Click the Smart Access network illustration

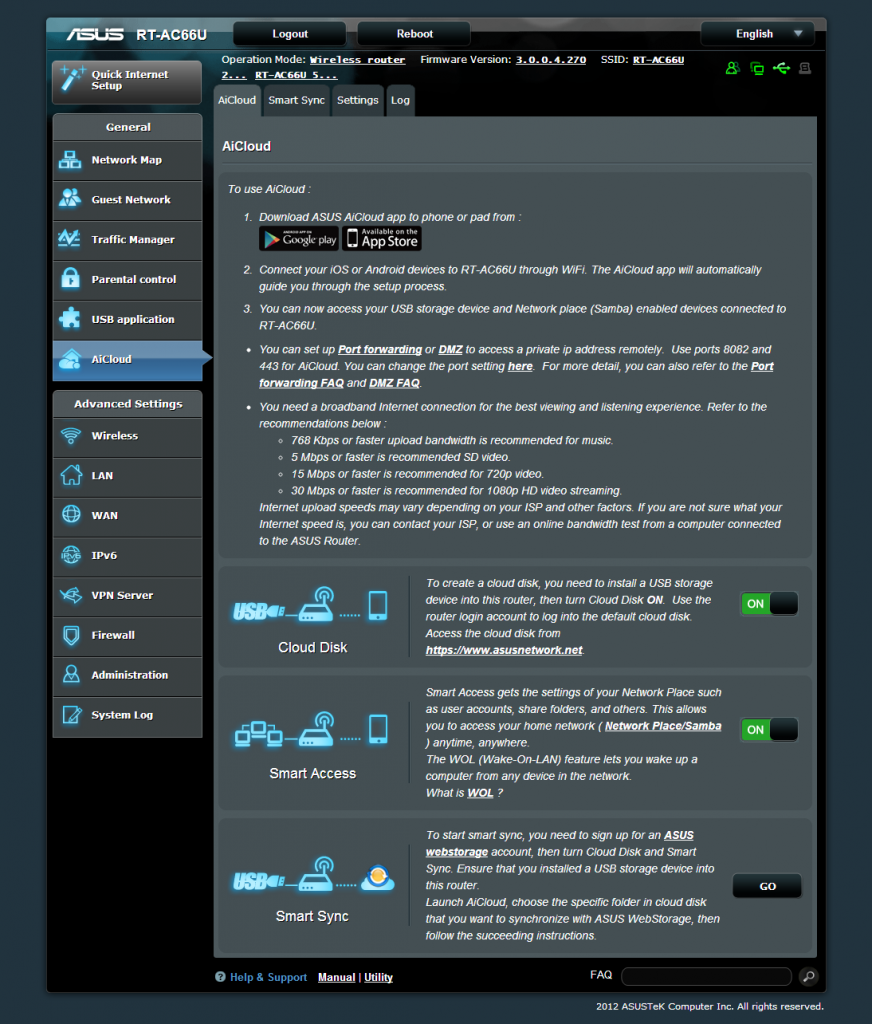click(x=312, y=730)
